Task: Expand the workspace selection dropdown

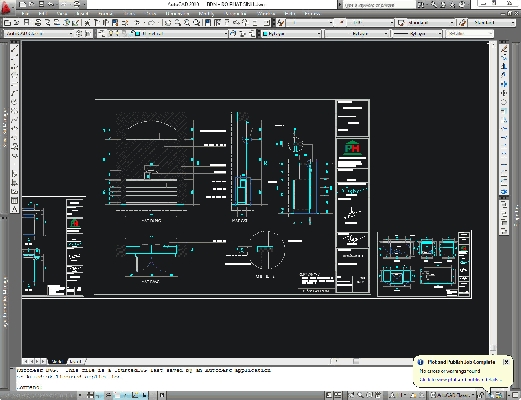Action: click(x=39, y=34)
